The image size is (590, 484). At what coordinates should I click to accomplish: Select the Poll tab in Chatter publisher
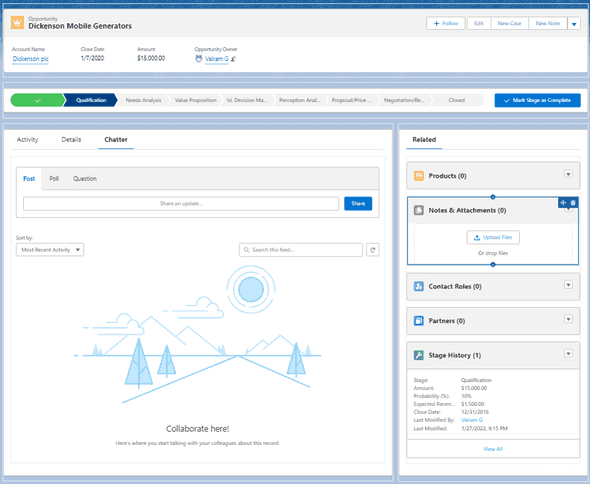coord(54,179)
